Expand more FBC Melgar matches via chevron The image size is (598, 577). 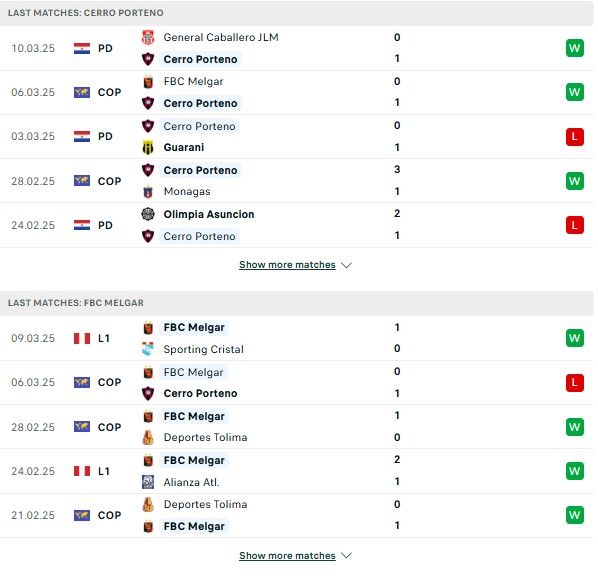click(346, 555)
